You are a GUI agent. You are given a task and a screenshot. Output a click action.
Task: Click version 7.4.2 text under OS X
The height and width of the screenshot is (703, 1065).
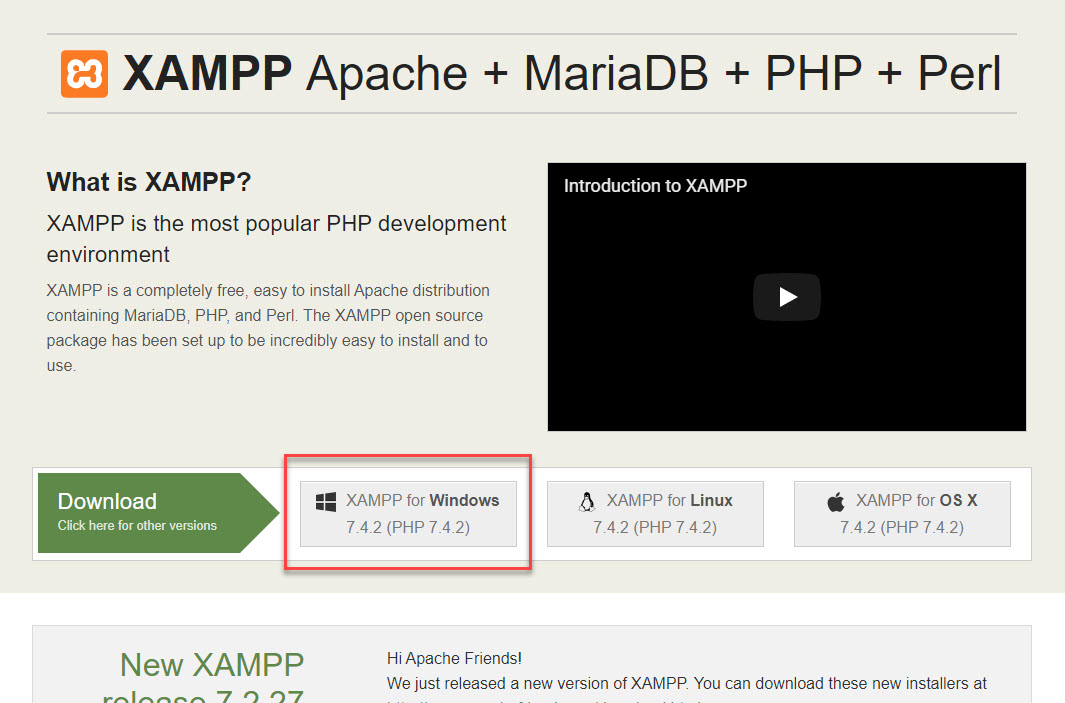tap(902, 527)
